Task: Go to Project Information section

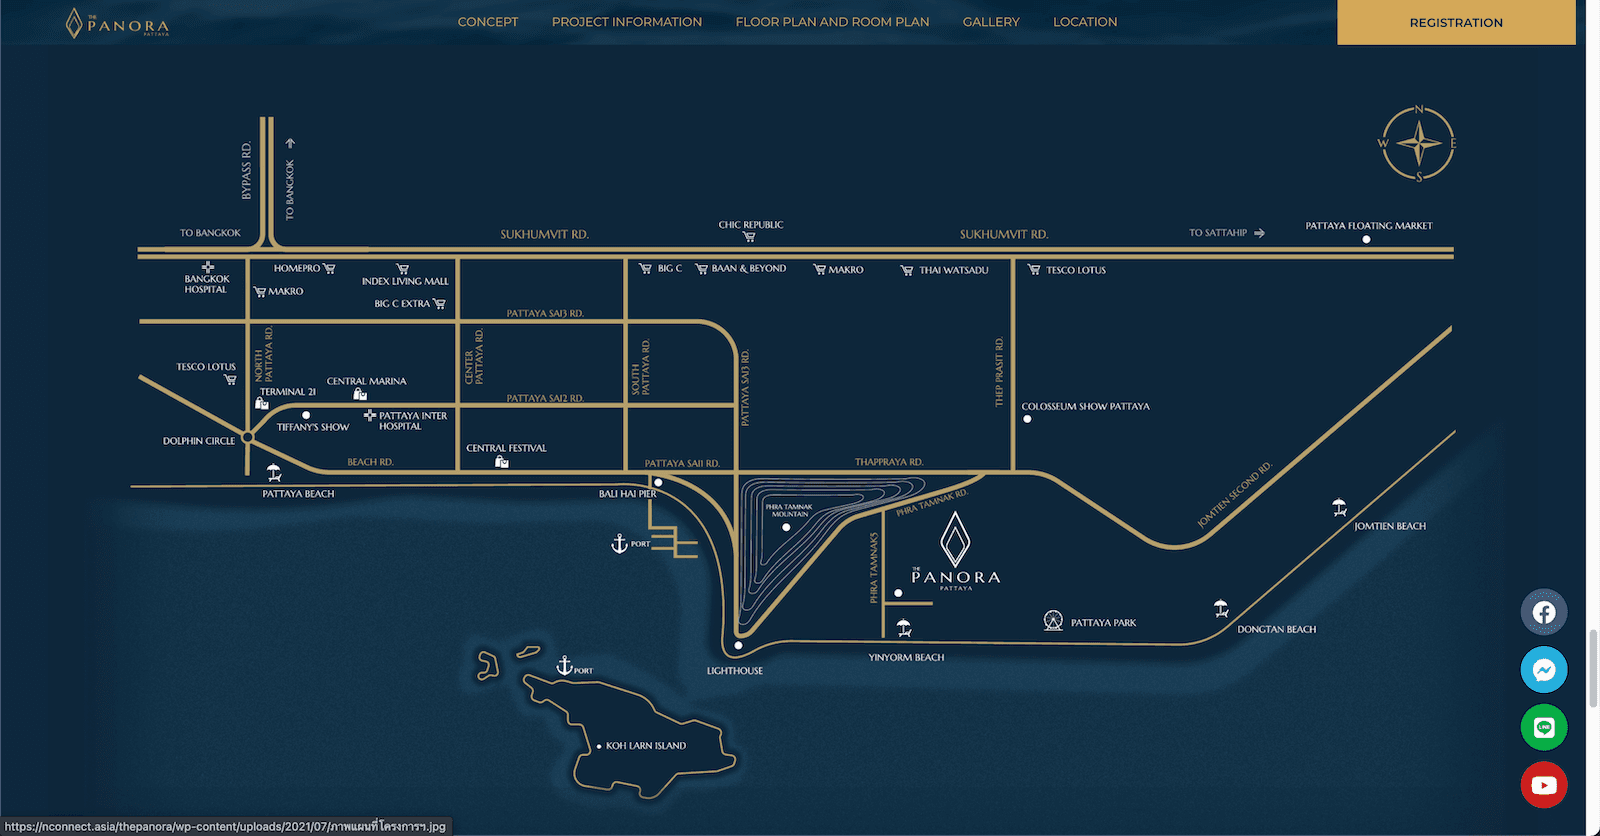Action: click(627, 22)
